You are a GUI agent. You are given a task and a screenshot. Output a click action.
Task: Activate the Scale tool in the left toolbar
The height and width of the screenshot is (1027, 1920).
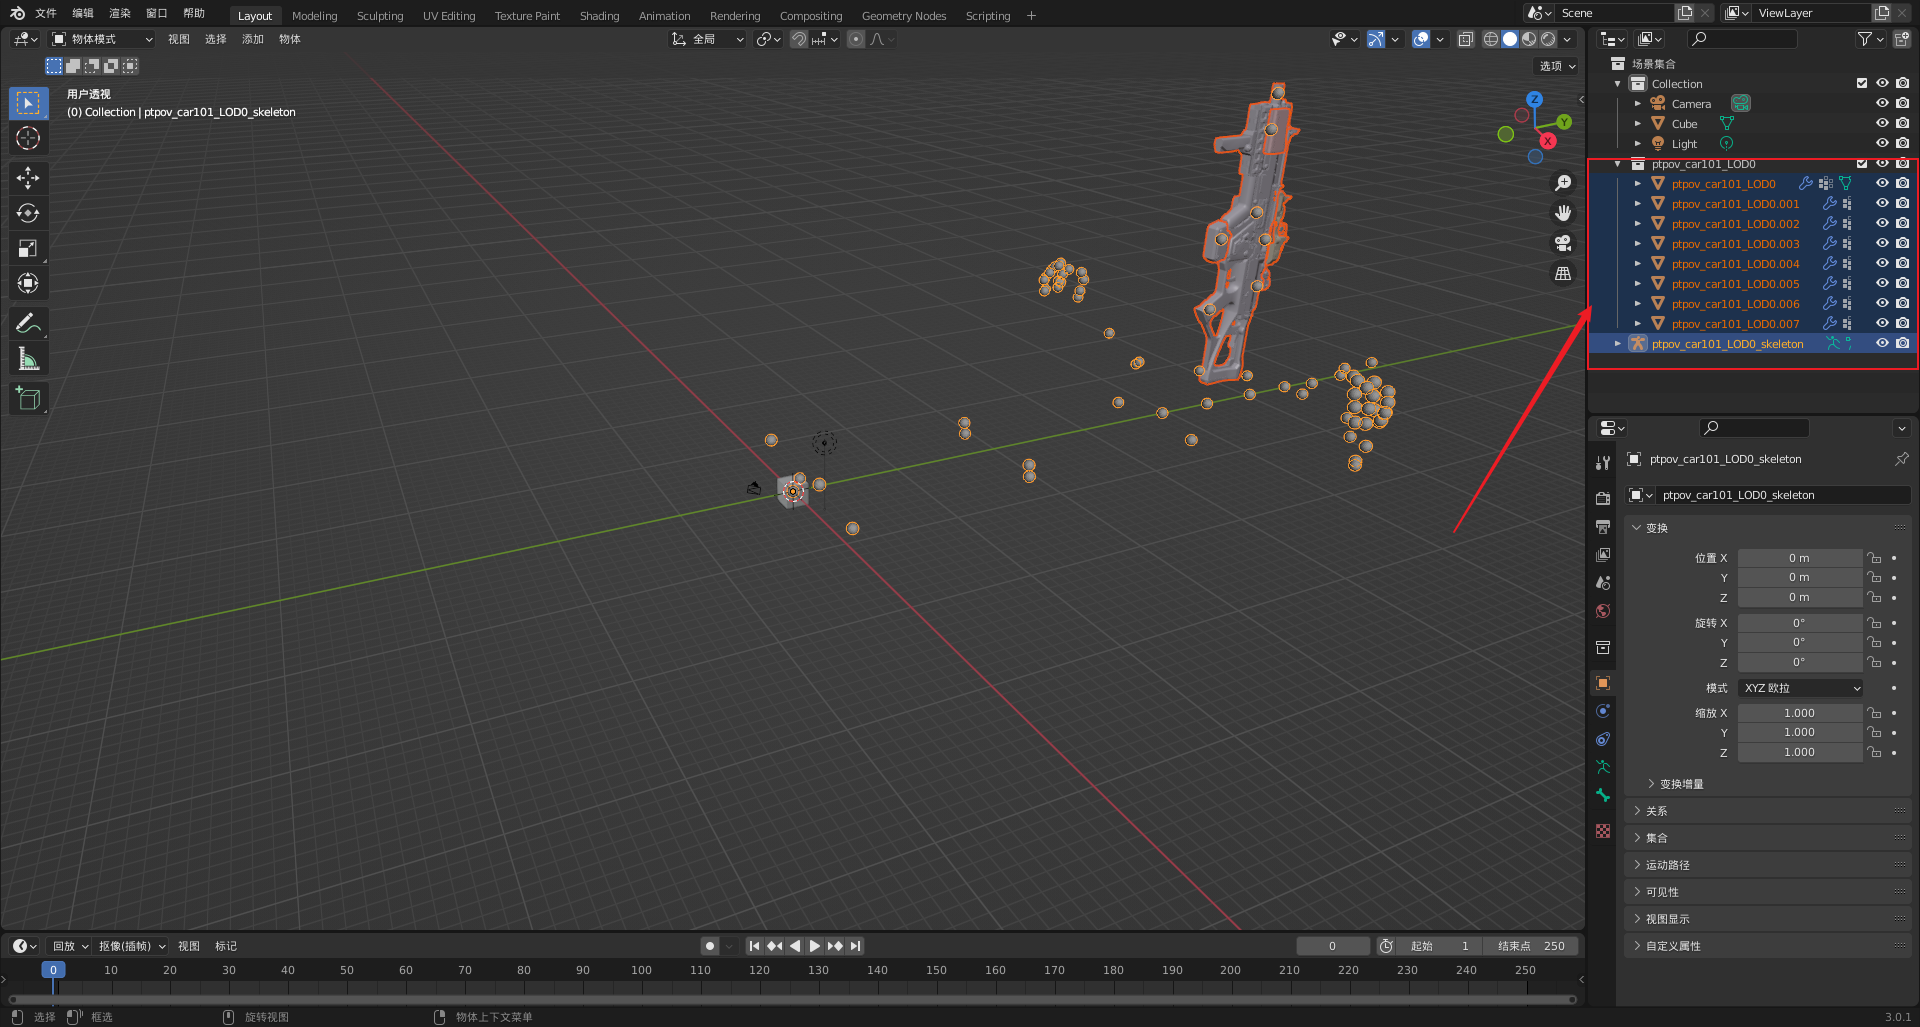point(28,248)
